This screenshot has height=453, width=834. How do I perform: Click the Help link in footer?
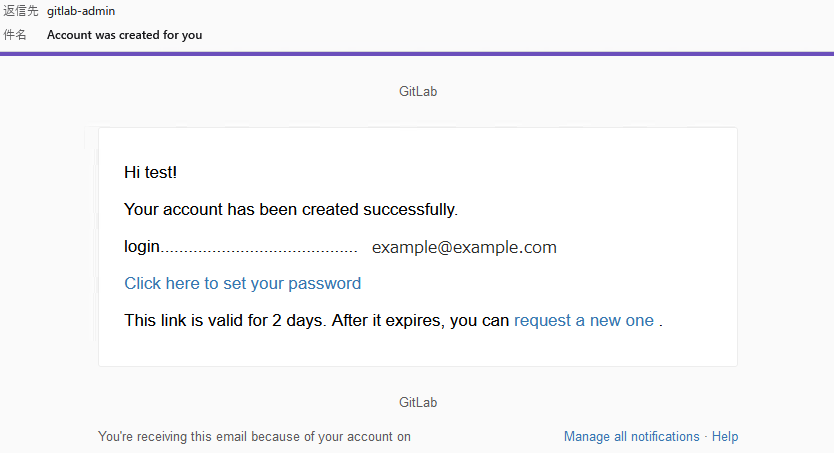click(725, 437)
